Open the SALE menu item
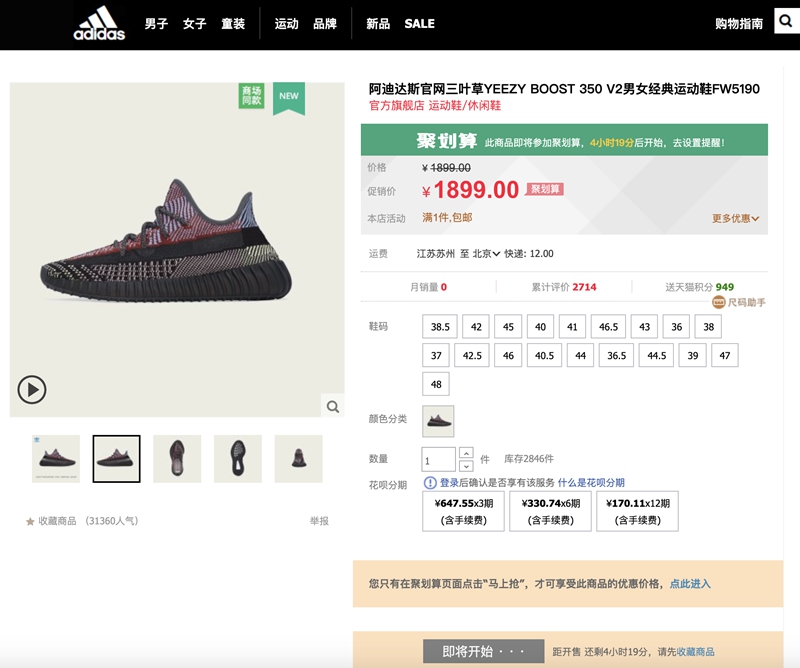 coord(419,23)
